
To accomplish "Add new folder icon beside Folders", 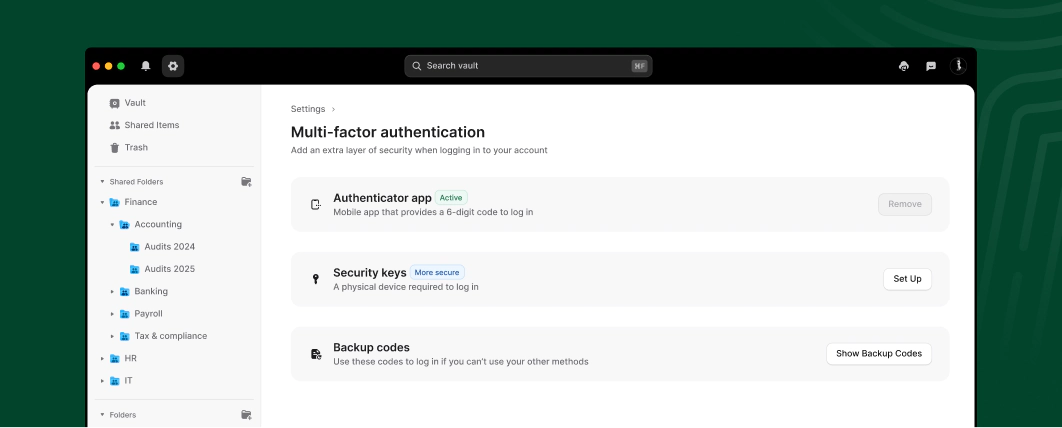I will pyautogui.click(x=247, y=414).
